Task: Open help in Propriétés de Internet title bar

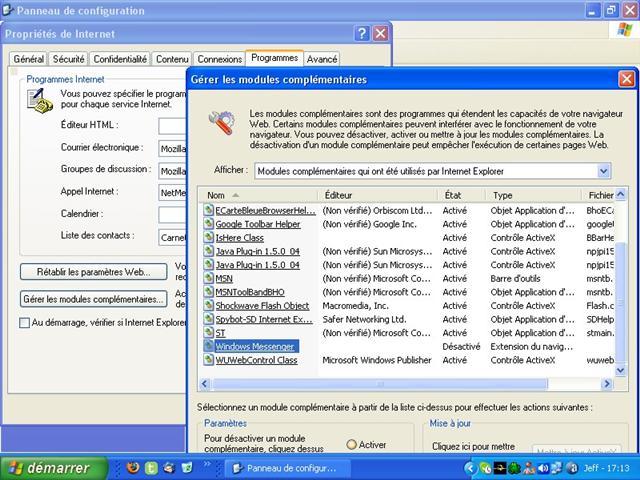Action: (361, 33)
